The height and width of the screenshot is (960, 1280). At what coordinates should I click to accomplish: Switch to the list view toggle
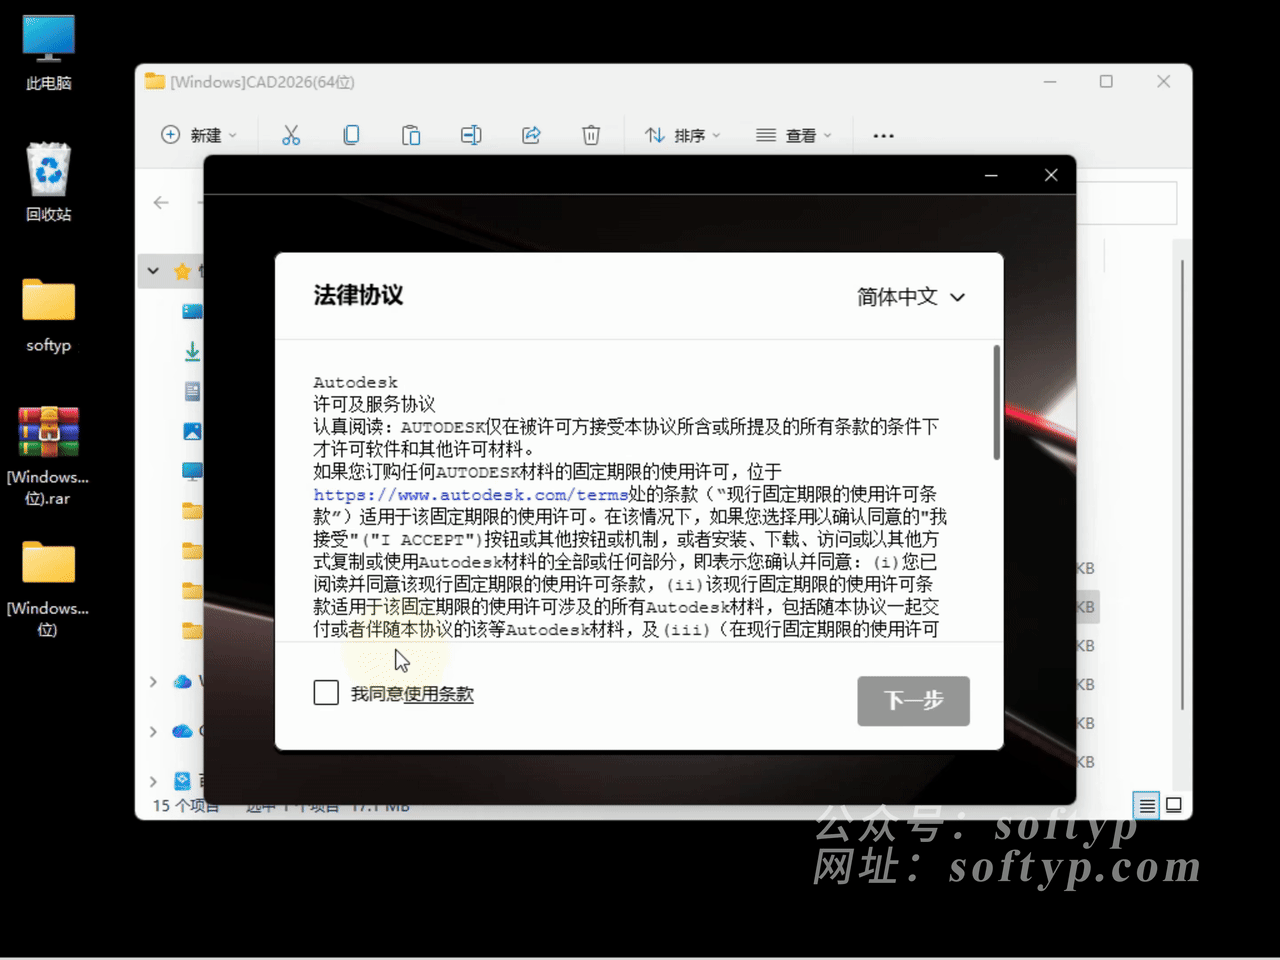point(1146,805)
